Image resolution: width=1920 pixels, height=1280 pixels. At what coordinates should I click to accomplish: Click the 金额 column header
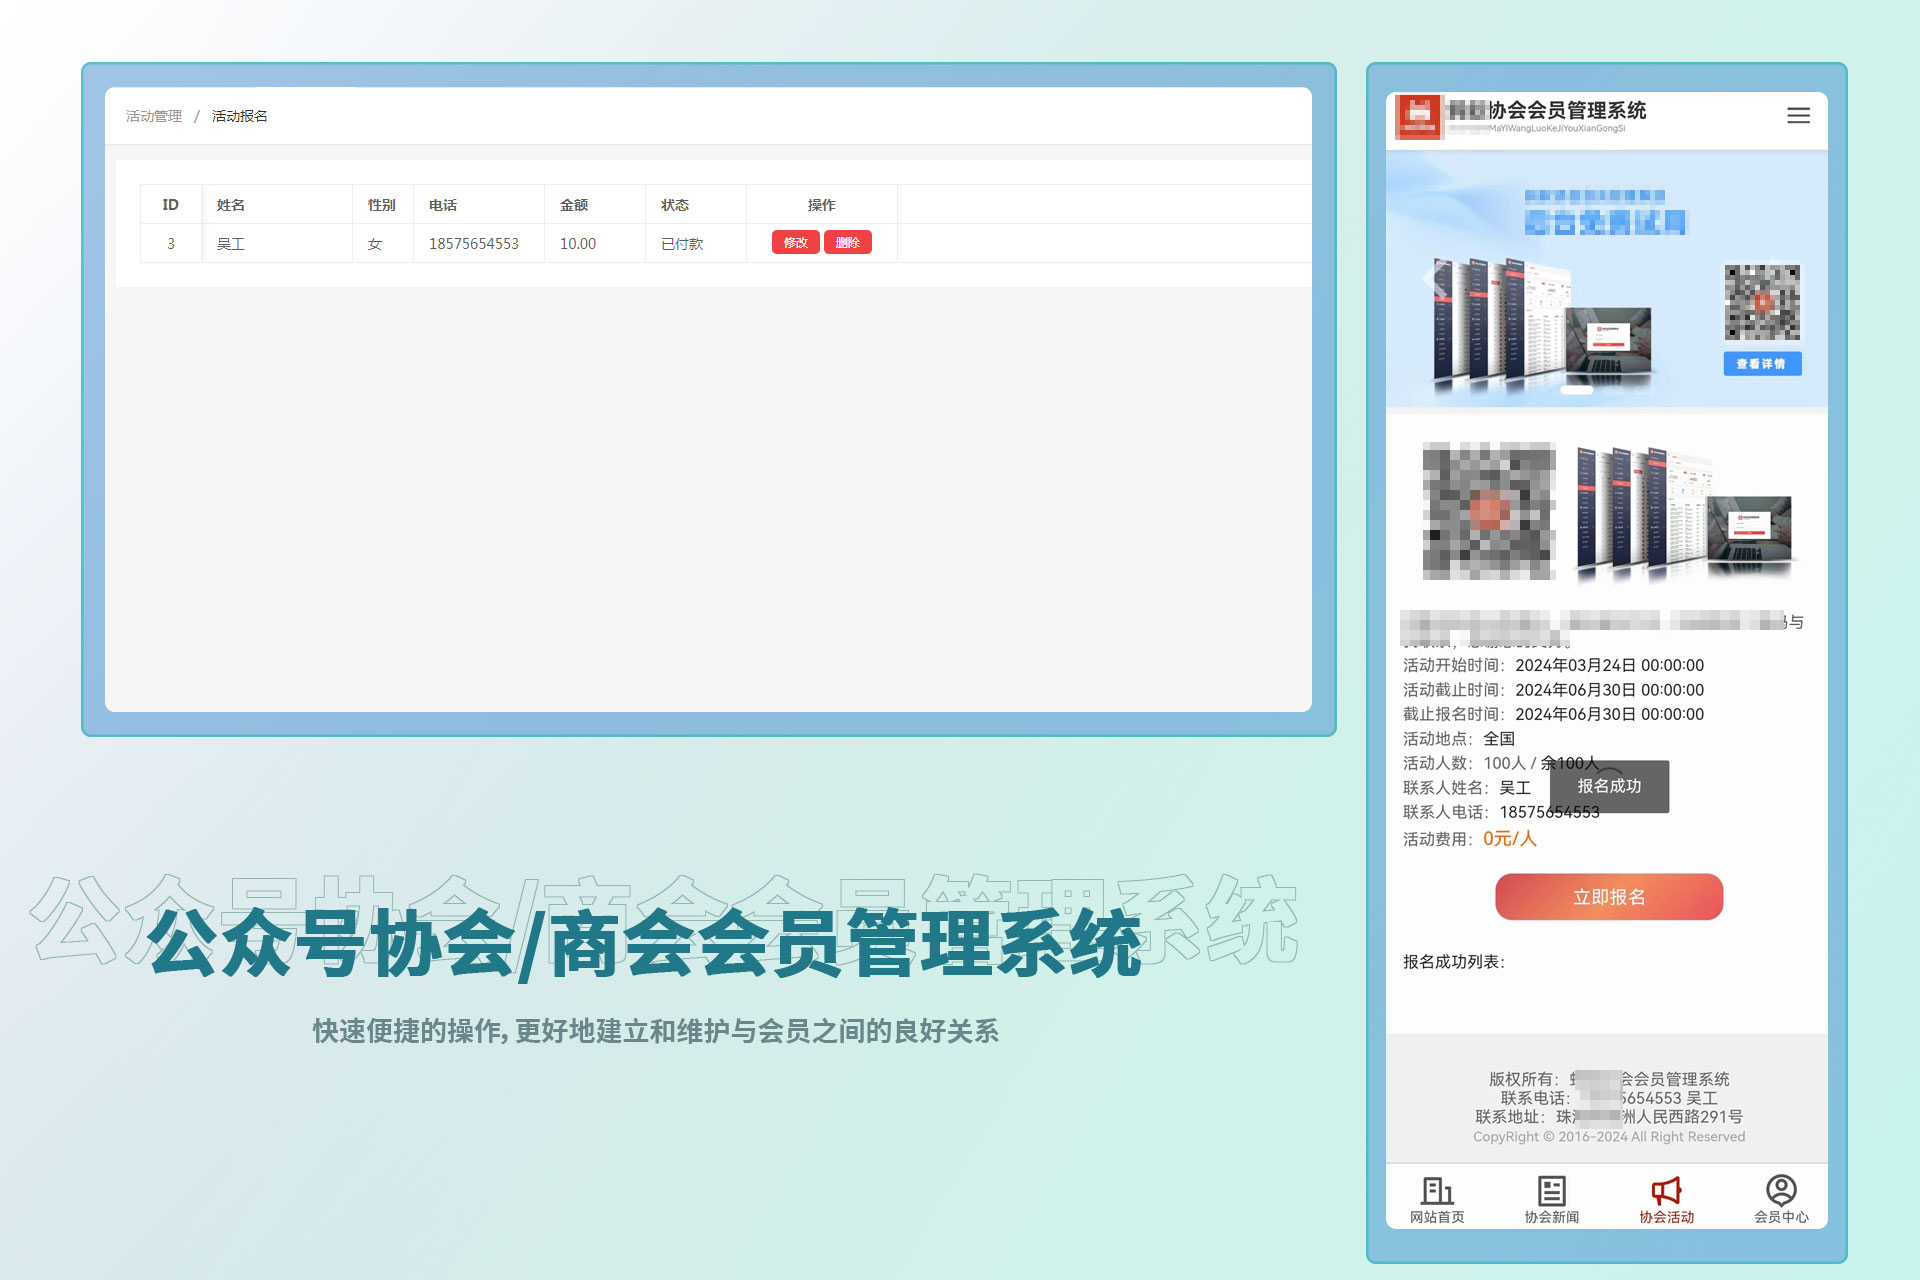point(595,205)
